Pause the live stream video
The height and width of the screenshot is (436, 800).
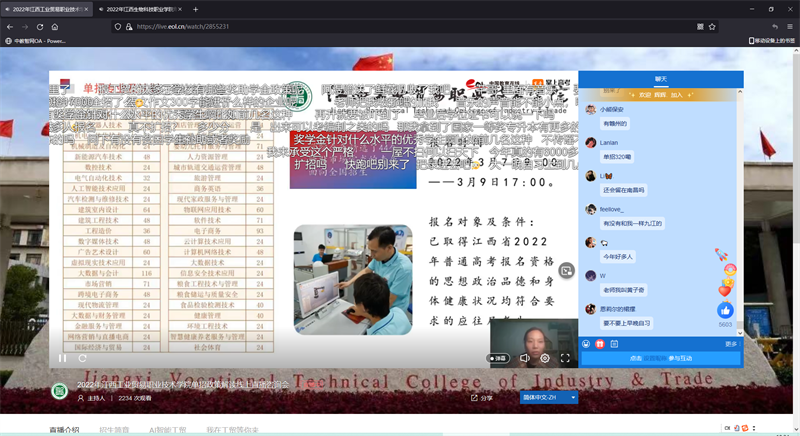pos(62,358)
